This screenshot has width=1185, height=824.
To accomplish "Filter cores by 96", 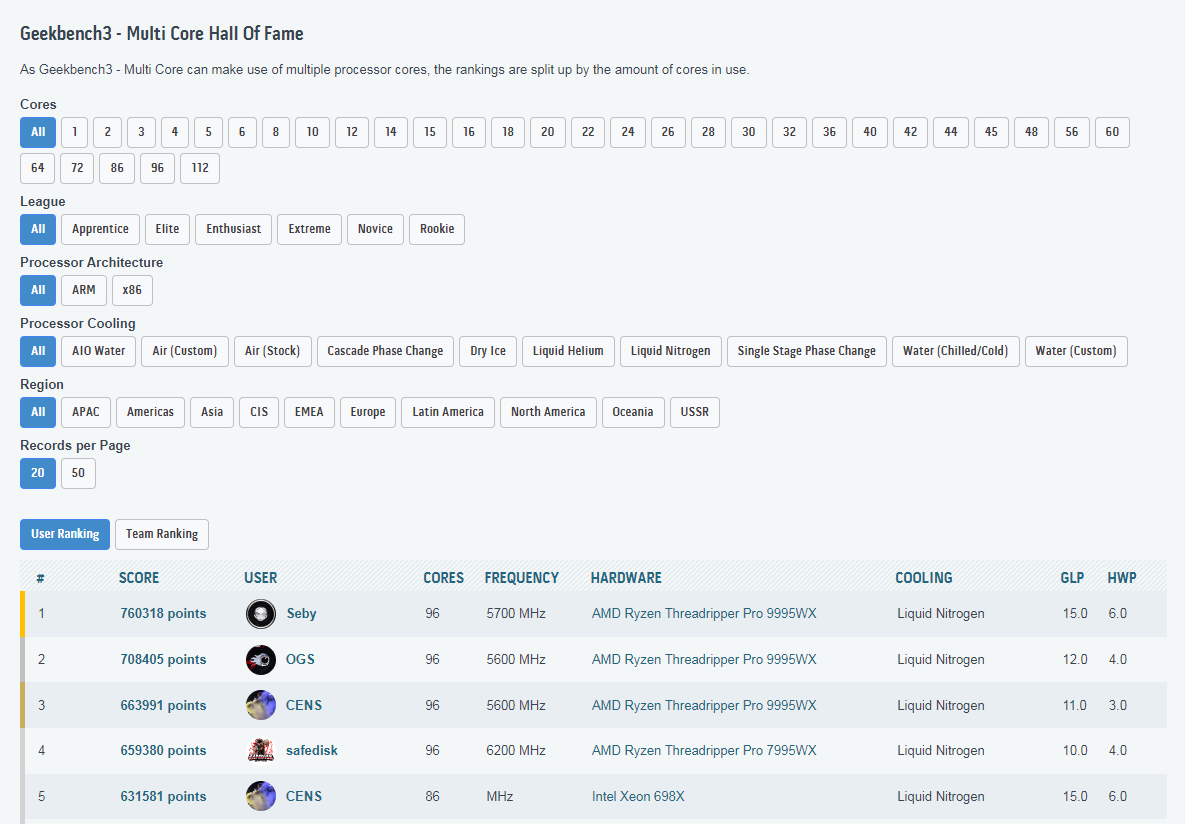I will (x=157, y=168).
